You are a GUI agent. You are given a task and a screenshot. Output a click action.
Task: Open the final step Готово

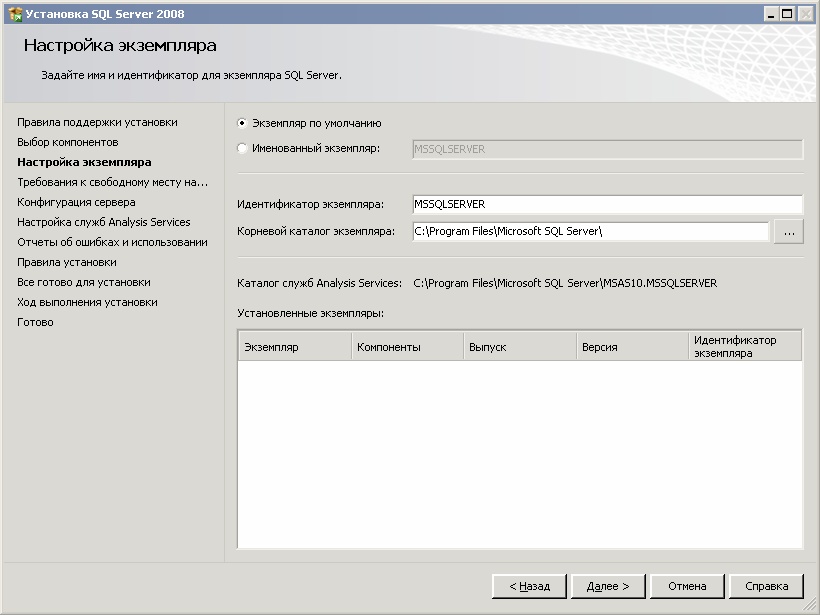pyautogui.click(x=35, y=322)
